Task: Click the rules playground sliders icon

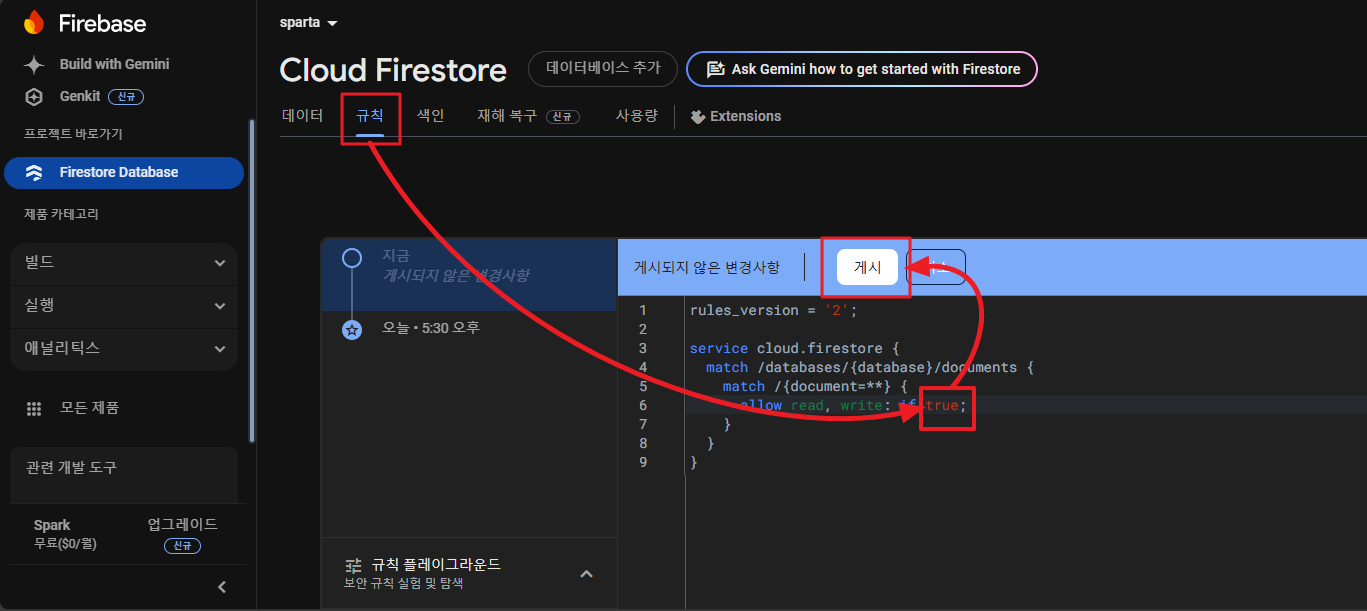Action: [x=353, y=565]
